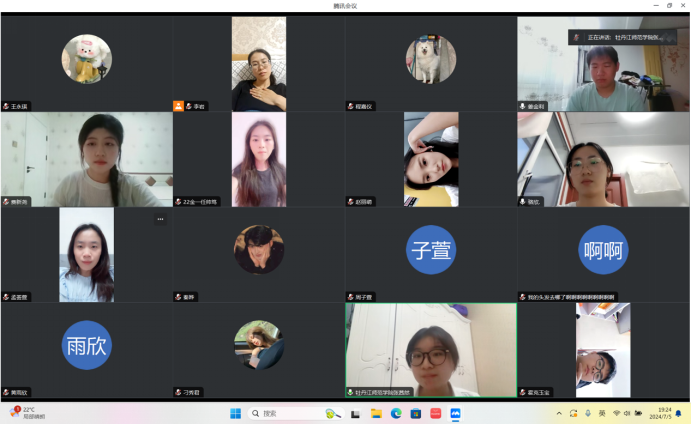This screenshot has width=692, height=425.
Task: Select the 雨欣 participant avatar
Action: click(x=86, y=345)
